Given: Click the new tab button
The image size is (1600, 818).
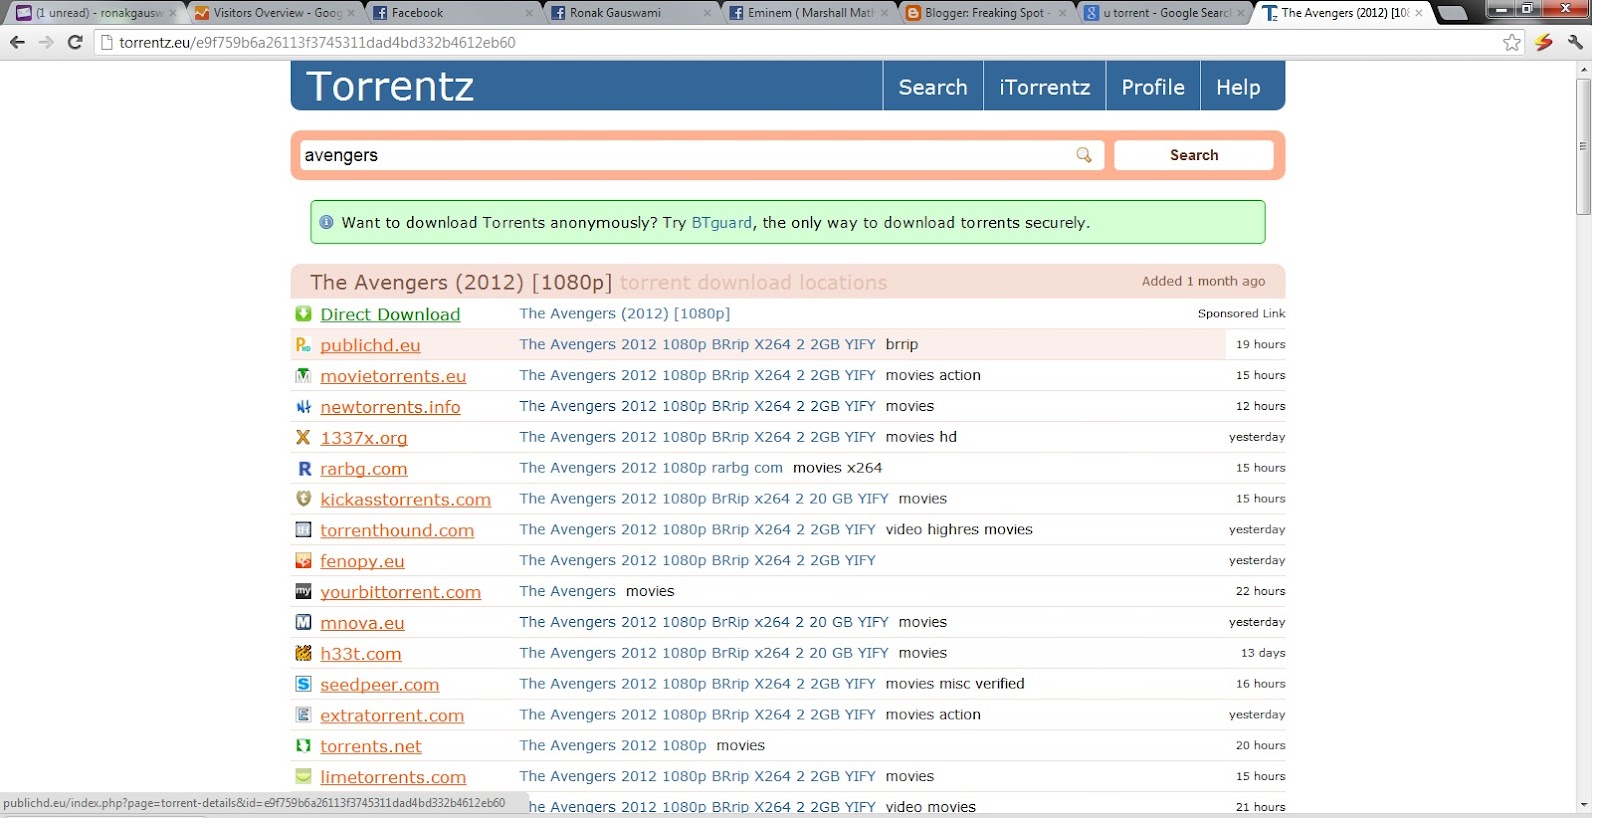Looking at the screenshot, I should [x=1452, y=13].
